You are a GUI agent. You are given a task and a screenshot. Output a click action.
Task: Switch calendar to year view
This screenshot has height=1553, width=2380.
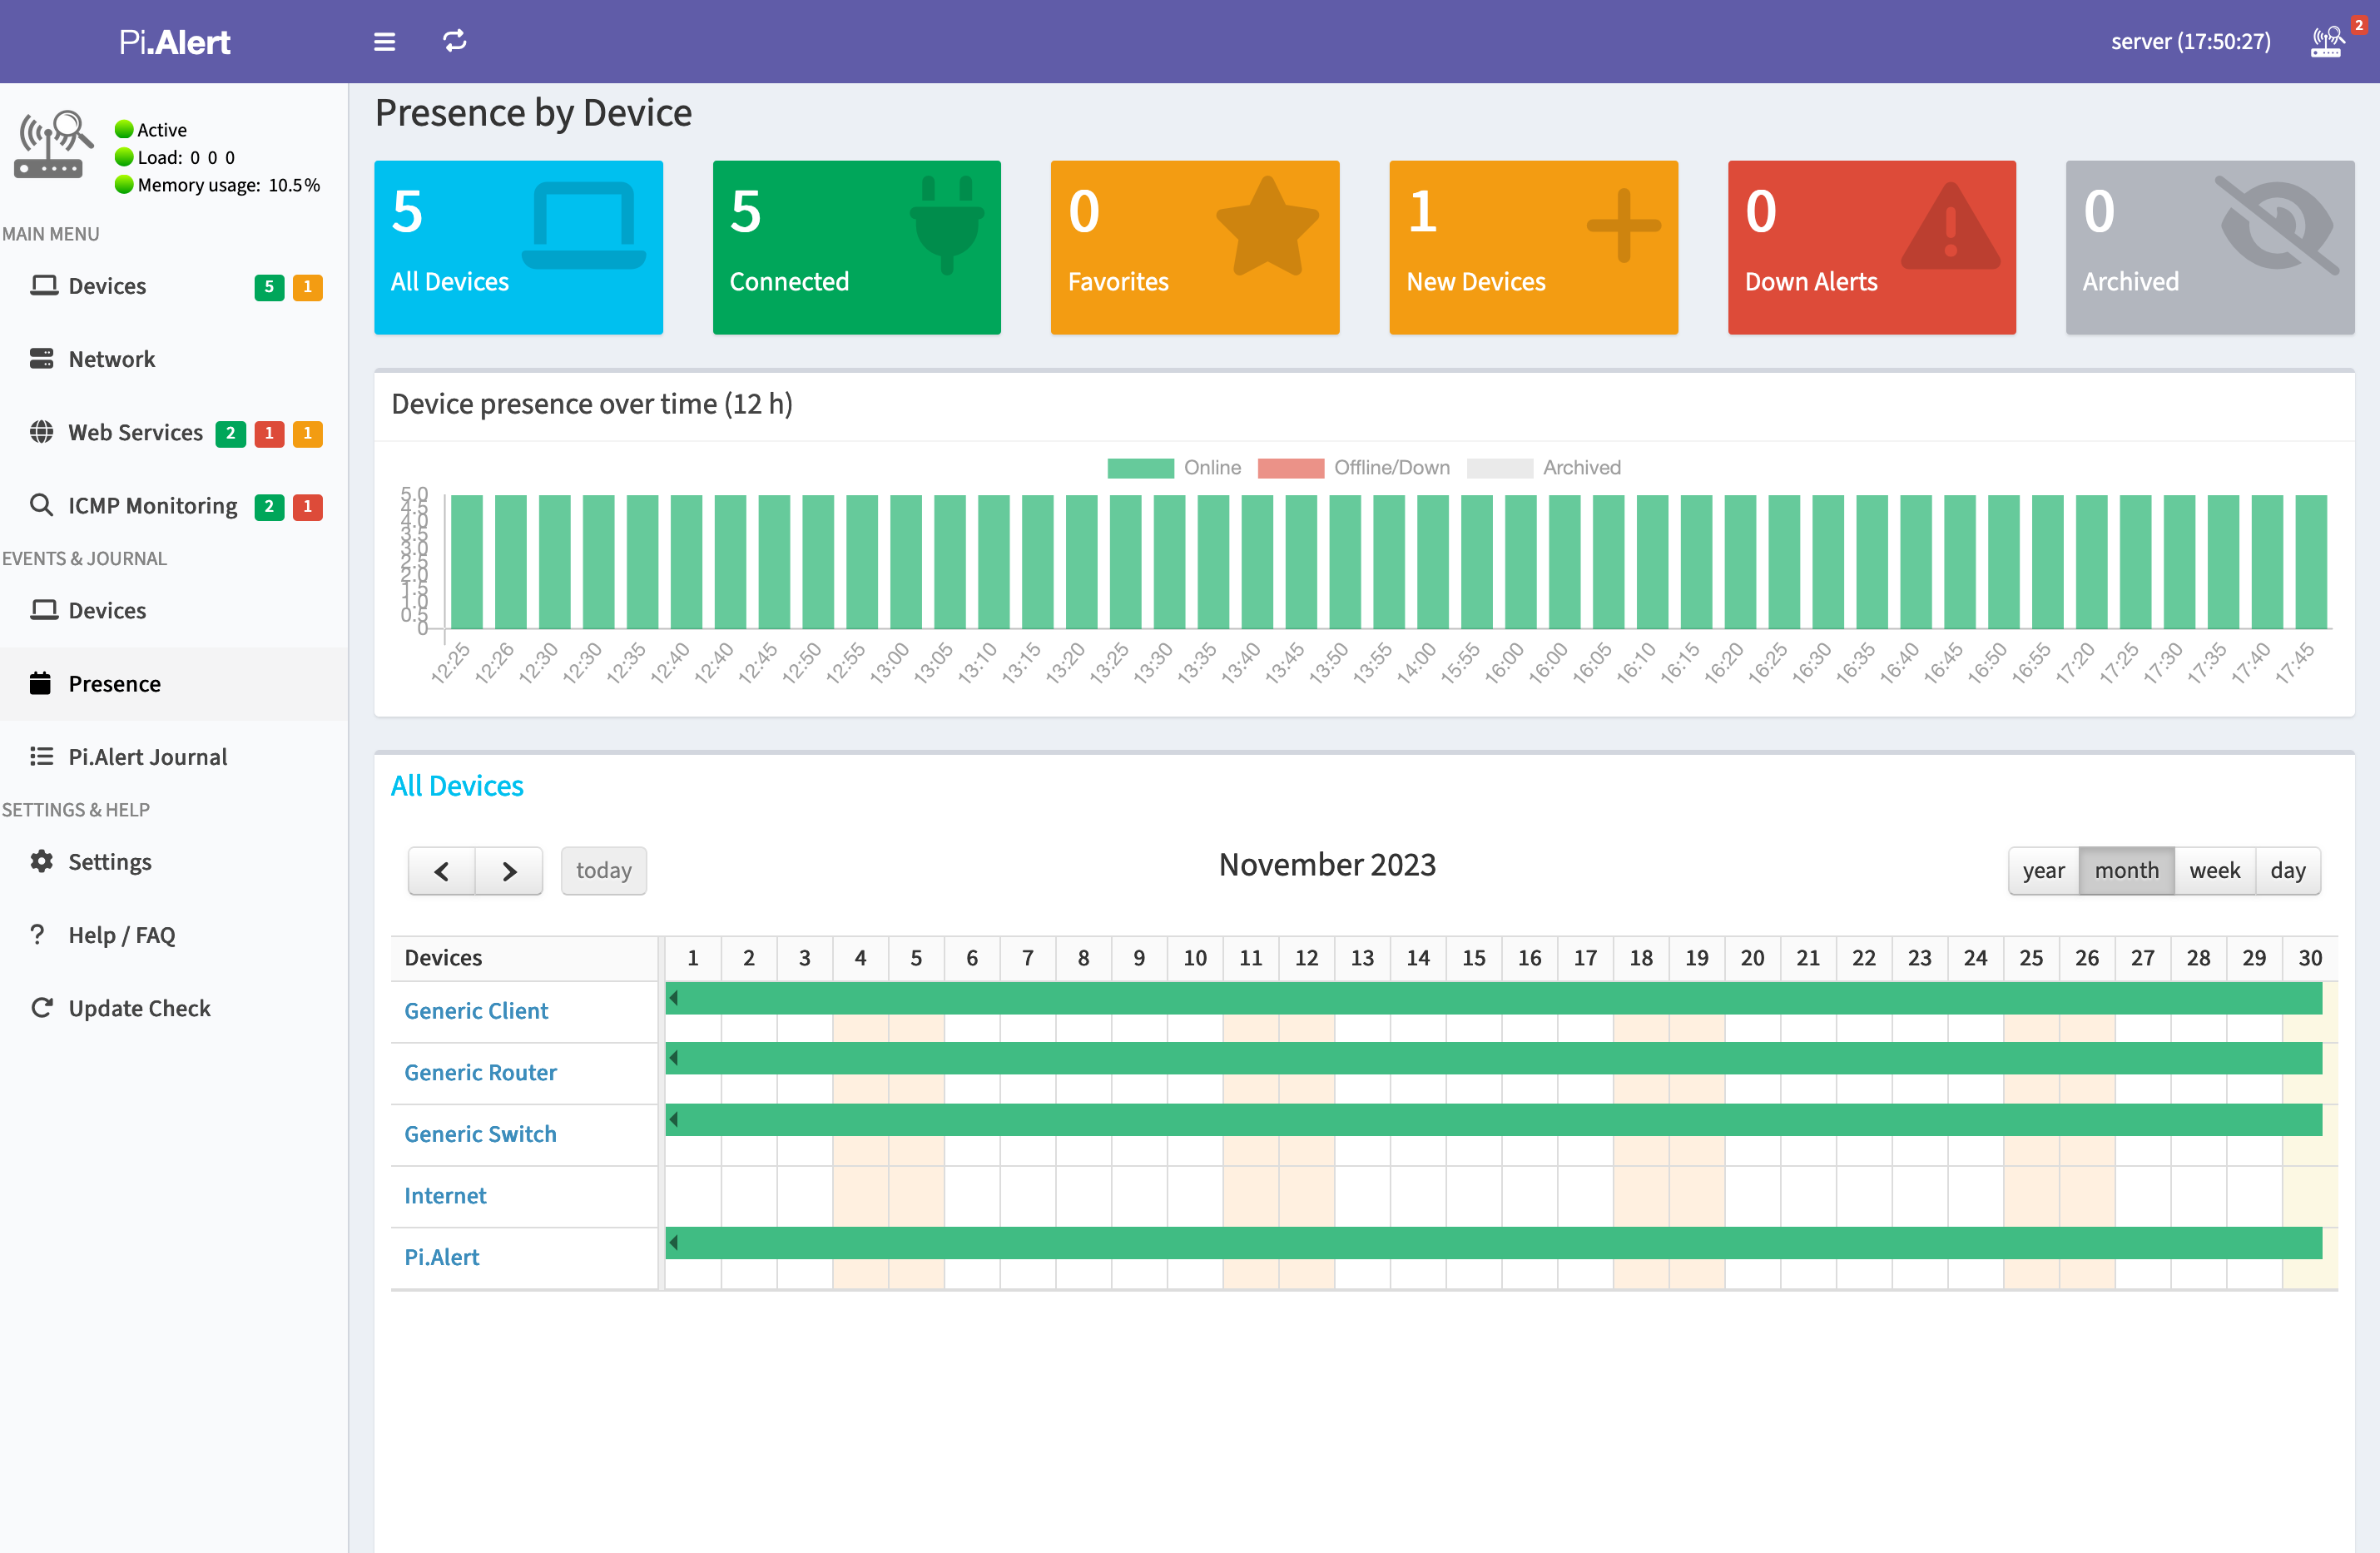click(x=2043, y=870)
